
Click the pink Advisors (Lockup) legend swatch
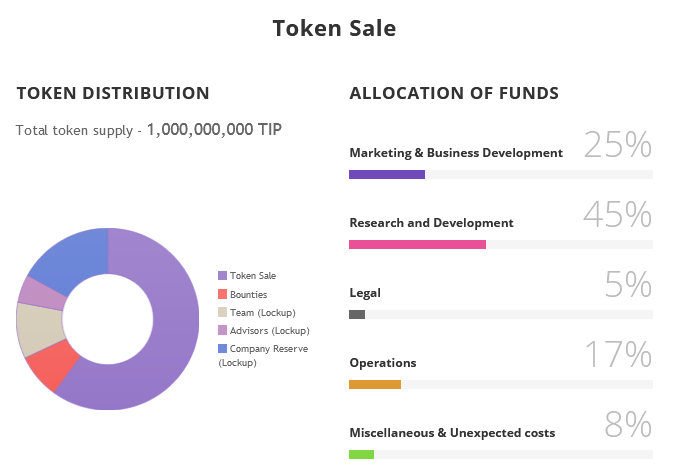(x=223, y=330)
